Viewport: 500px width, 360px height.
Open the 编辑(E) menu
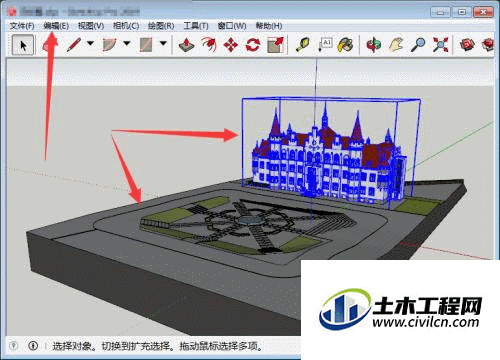coord(56,26)
